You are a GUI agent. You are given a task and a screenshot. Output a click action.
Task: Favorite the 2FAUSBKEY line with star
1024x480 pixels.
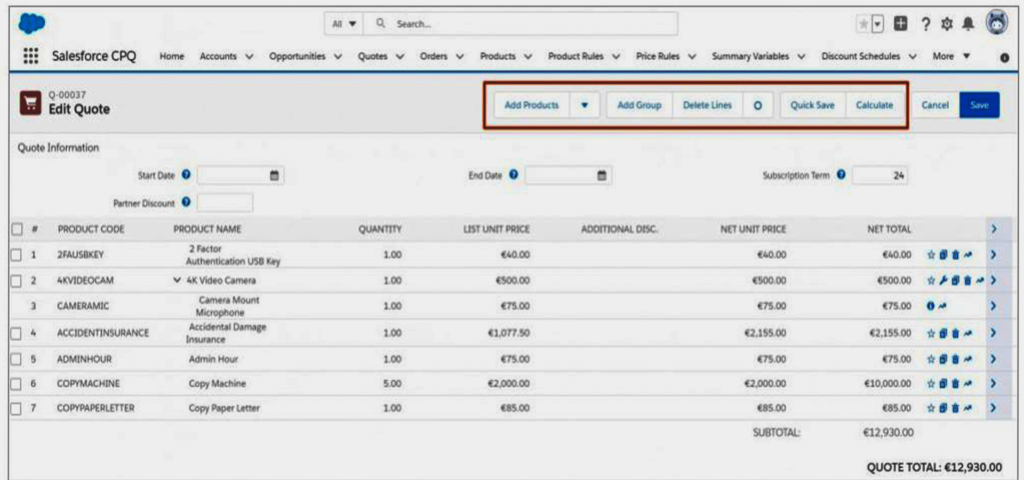[x=932, y=254]
